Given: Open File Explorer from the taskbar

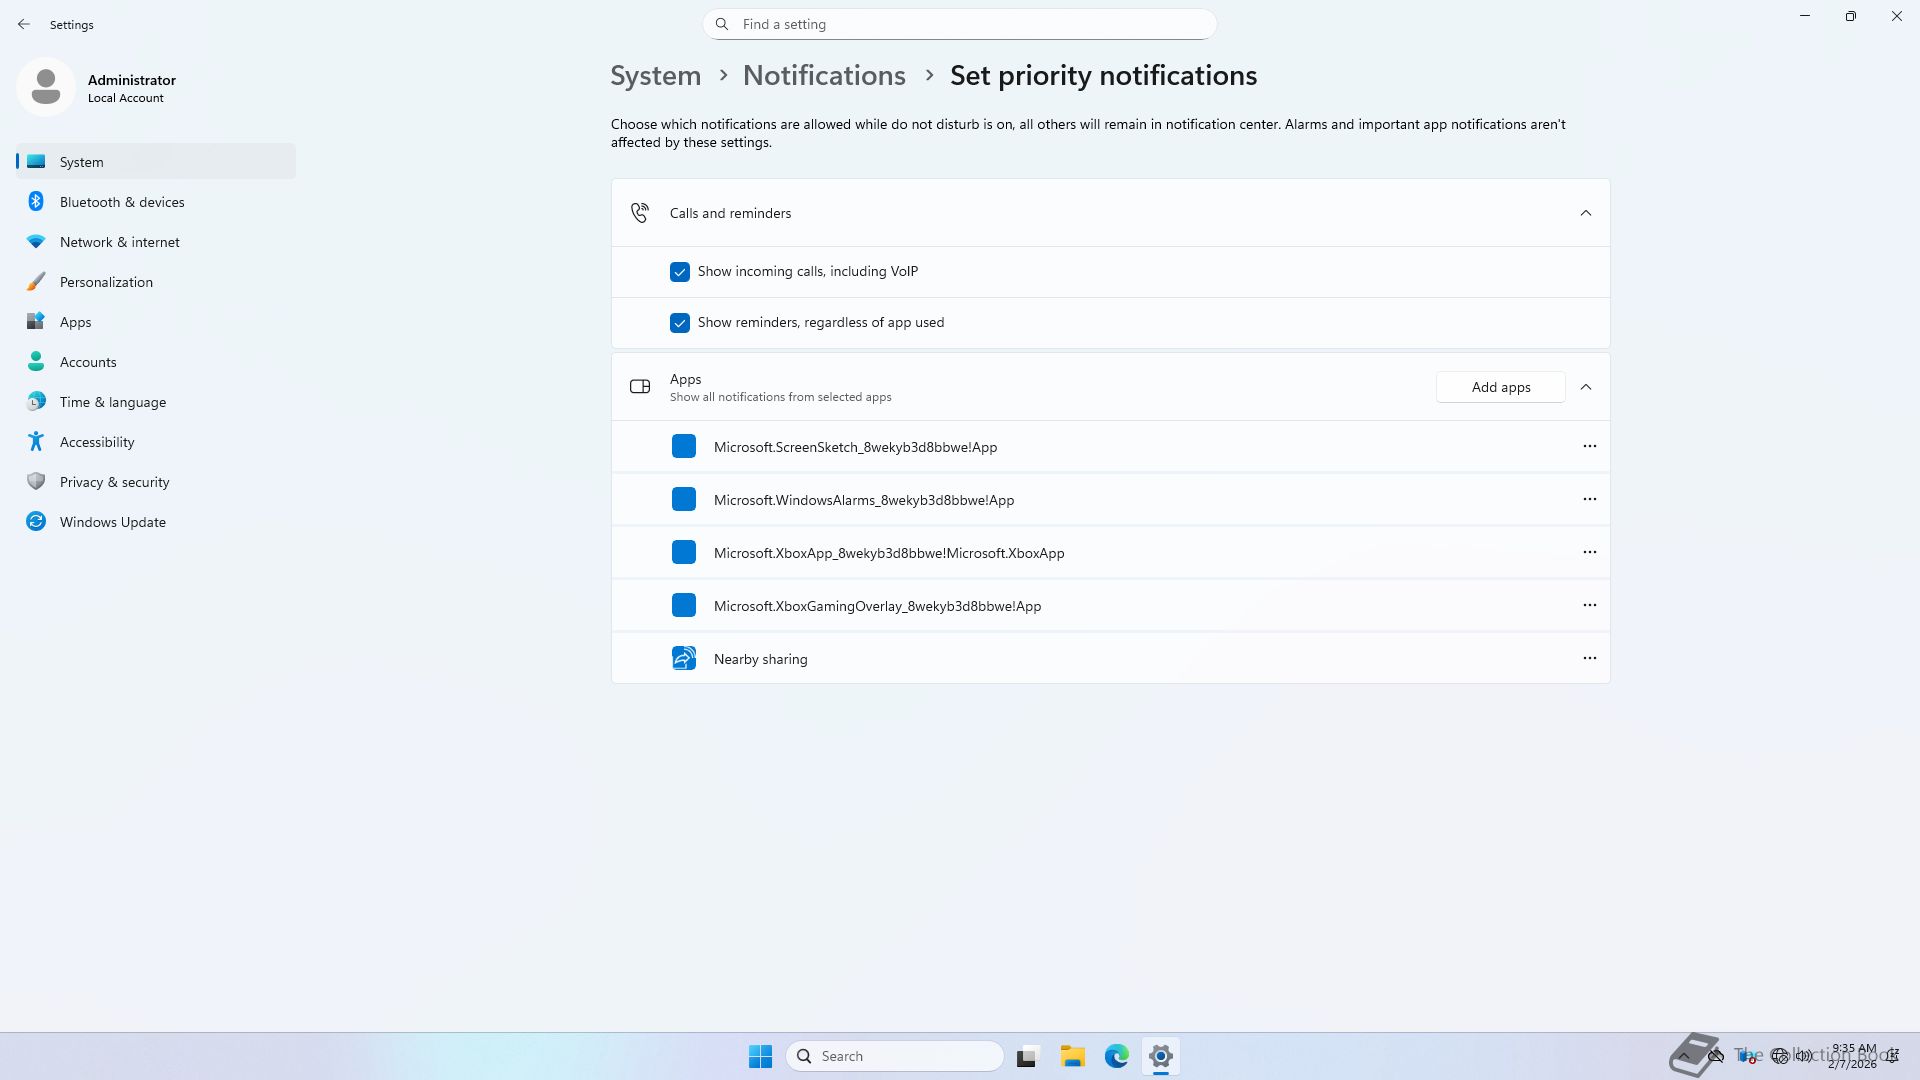Looking at the screenshot, I should [x=1072, y=1056].
